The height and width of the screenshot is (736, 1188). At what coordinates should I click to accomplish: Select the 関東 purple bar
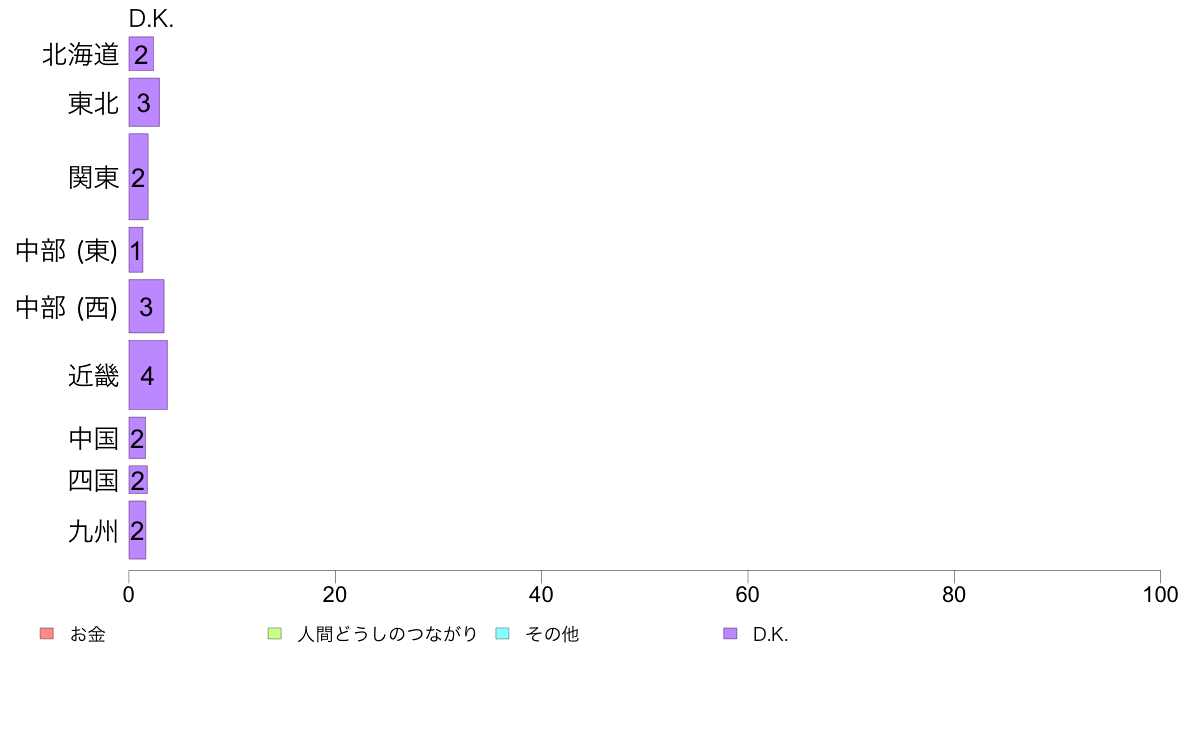(x=139, y=177)
